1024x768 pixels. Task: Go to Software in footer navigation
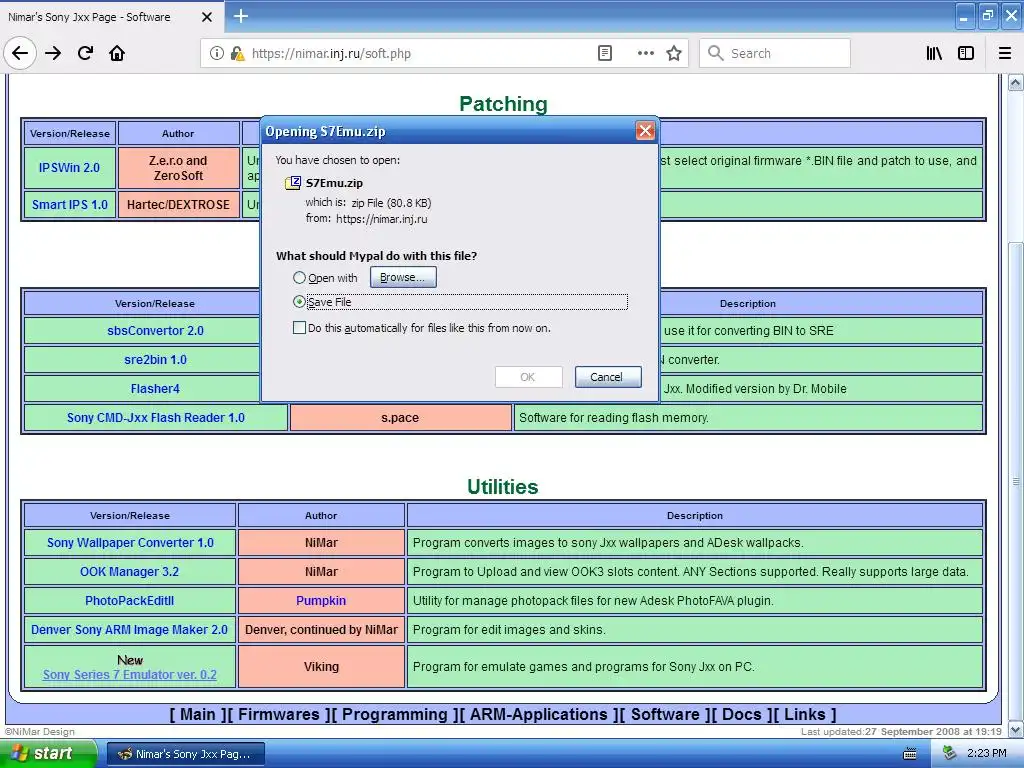(665, 714)
